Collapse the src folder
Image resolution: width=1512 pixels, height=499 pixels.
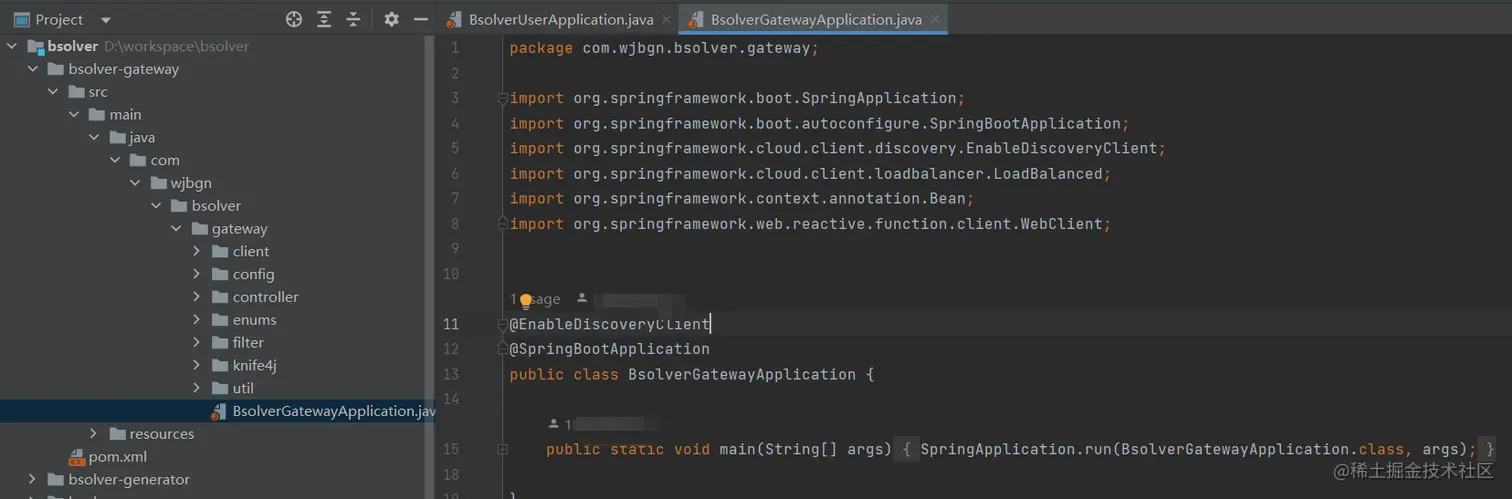click(x=54, y=92)
